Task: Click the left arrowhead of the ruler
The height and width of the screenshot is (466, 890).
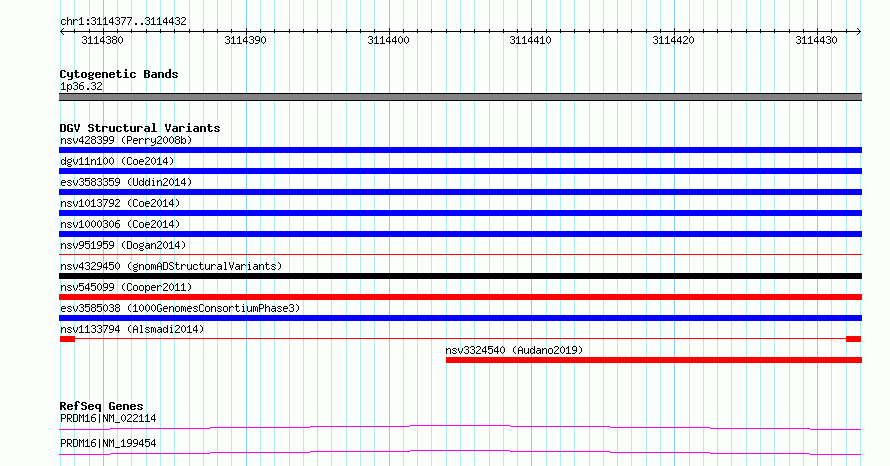Action: (x=62, y=32)
